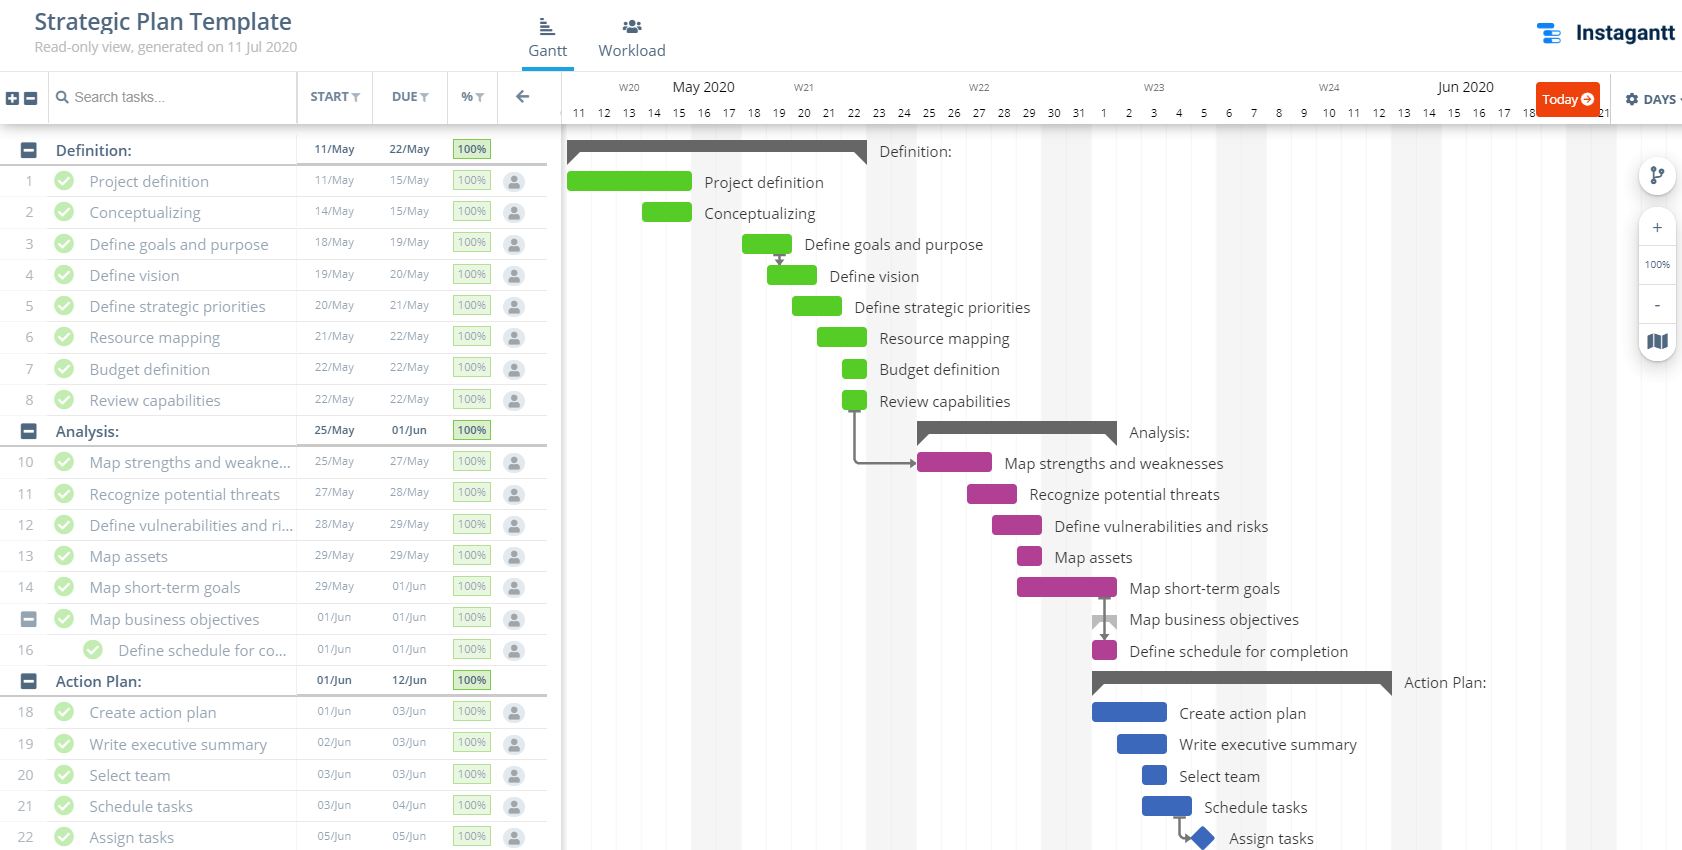Click the Search tasks input field
The height and width of the screenshot is (850, 1682).
click(180, 97)
